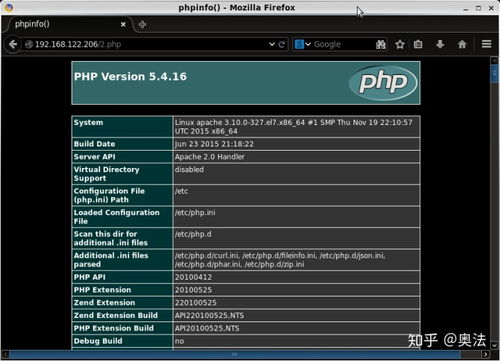Reload the page with the refresh icon
Image resolution: width=500 pixels, height=361 pixels.
pyautogui.click(x=282, y=44)
